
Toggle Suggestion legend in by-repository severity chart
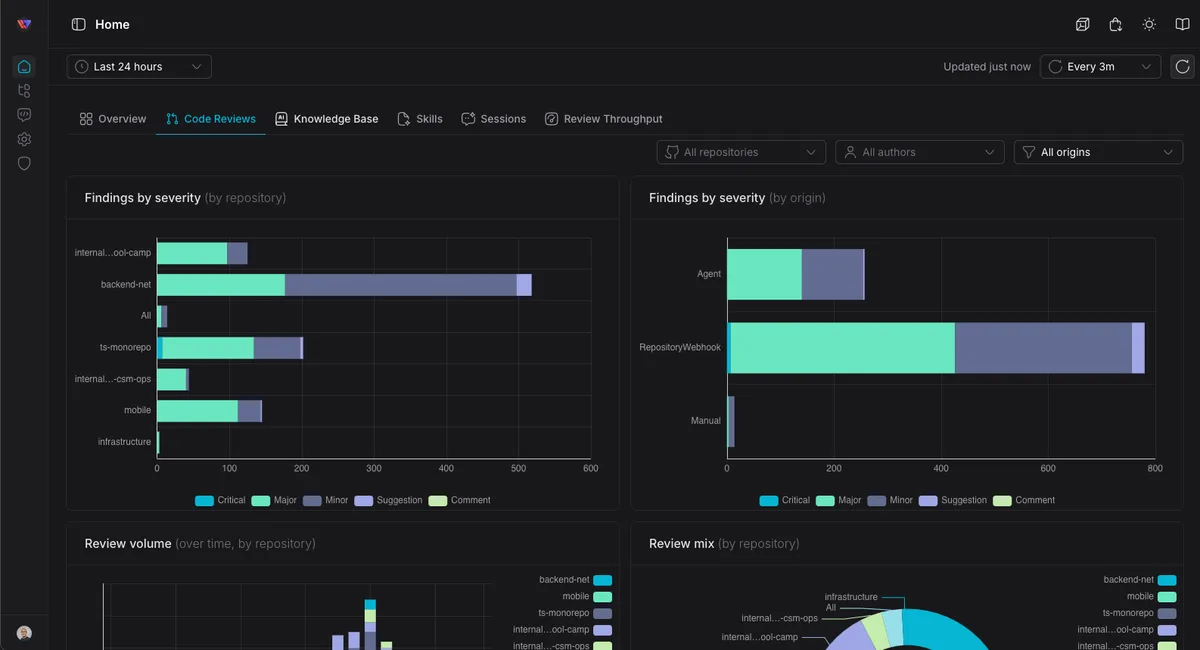388,500
